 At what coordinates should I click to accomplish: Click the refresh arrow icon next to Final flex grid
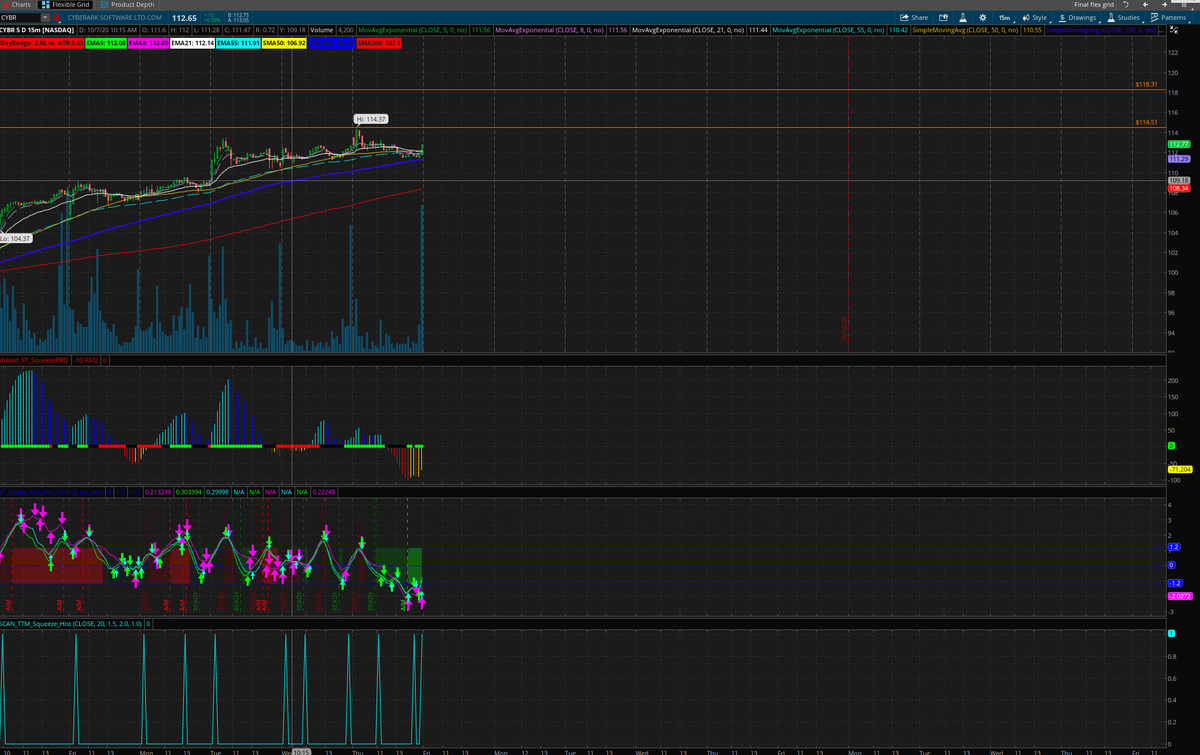[1126, 5]
